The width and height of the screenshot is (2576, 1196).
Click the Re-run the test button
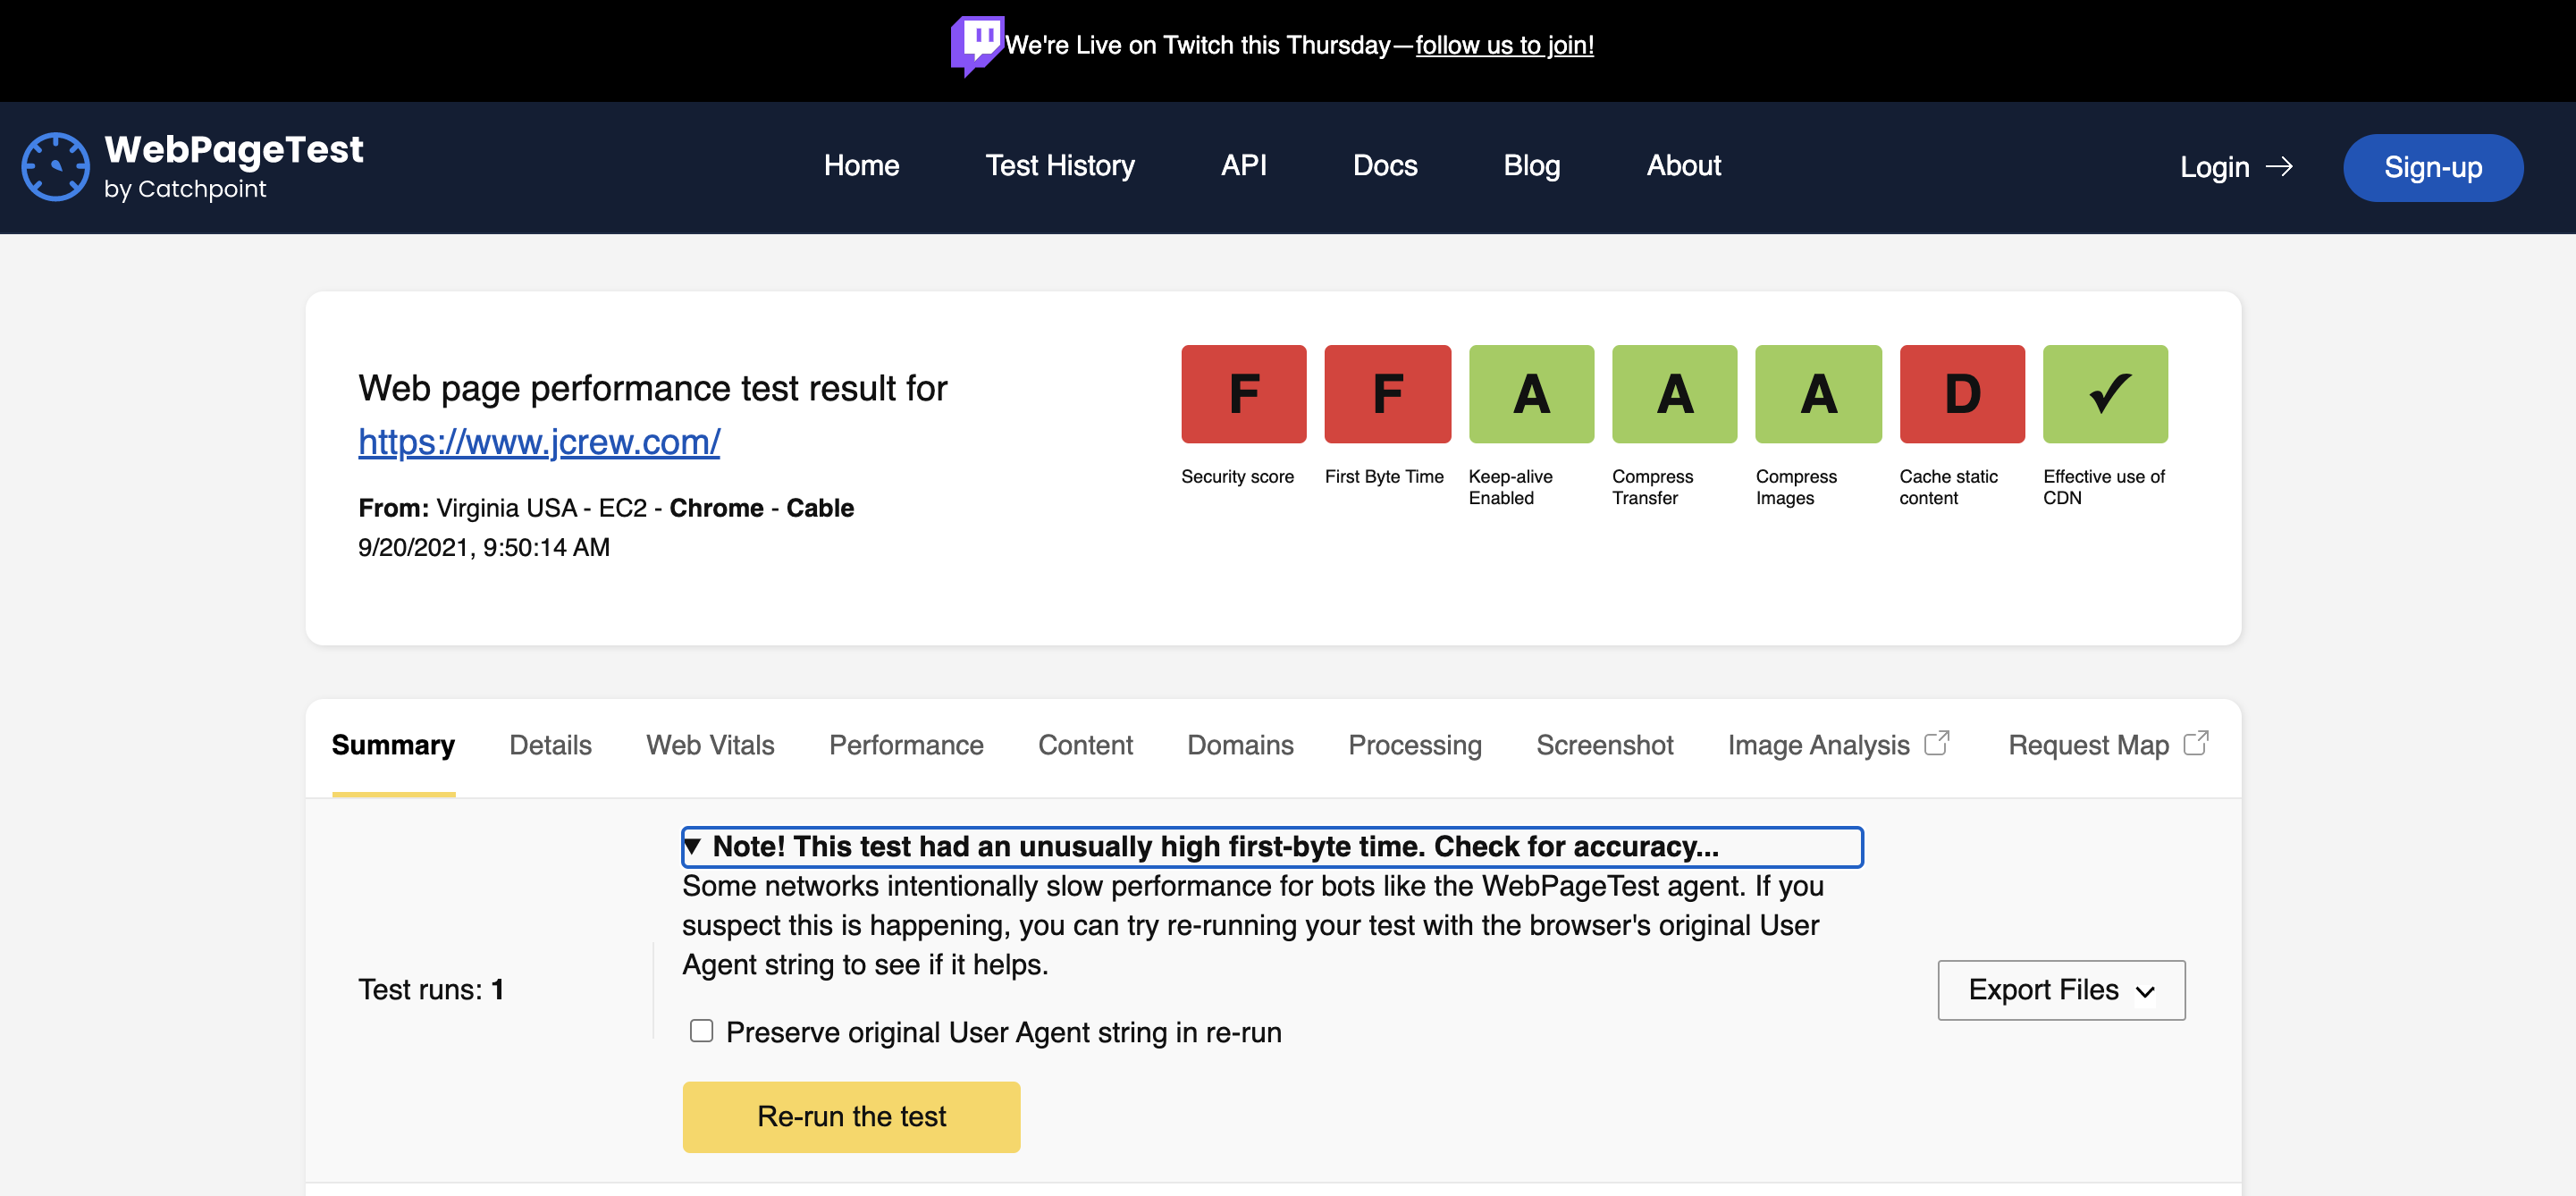(x=850, y=1116)
